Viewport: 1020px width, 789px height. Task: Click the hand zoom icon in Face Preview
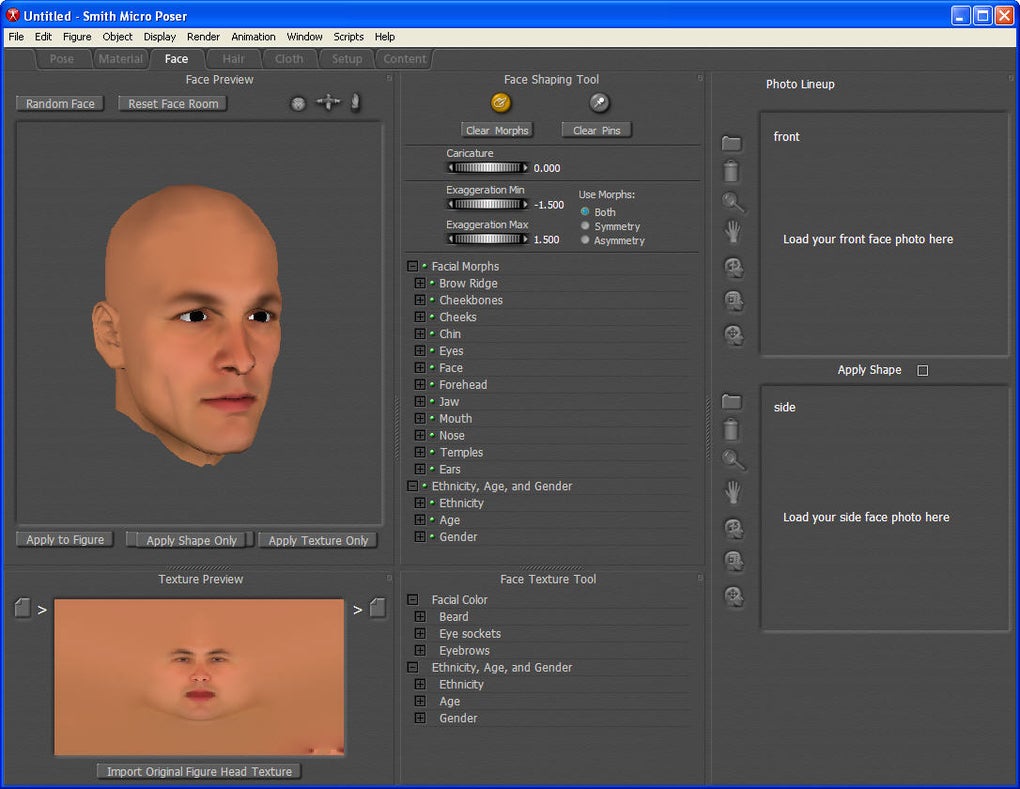click(x=354, y=103)
